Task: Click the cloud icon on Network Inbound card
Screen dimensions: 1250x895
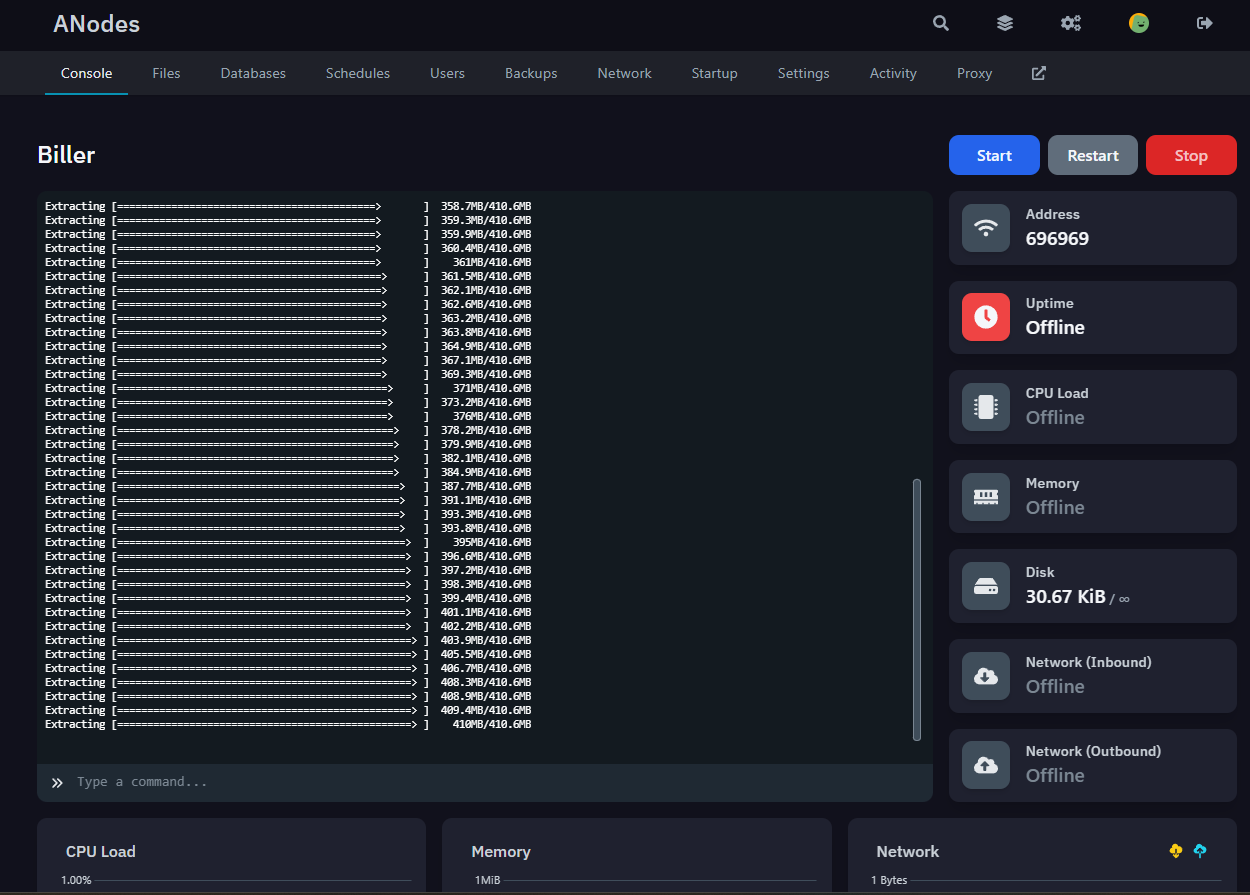Action: point(985,676)
